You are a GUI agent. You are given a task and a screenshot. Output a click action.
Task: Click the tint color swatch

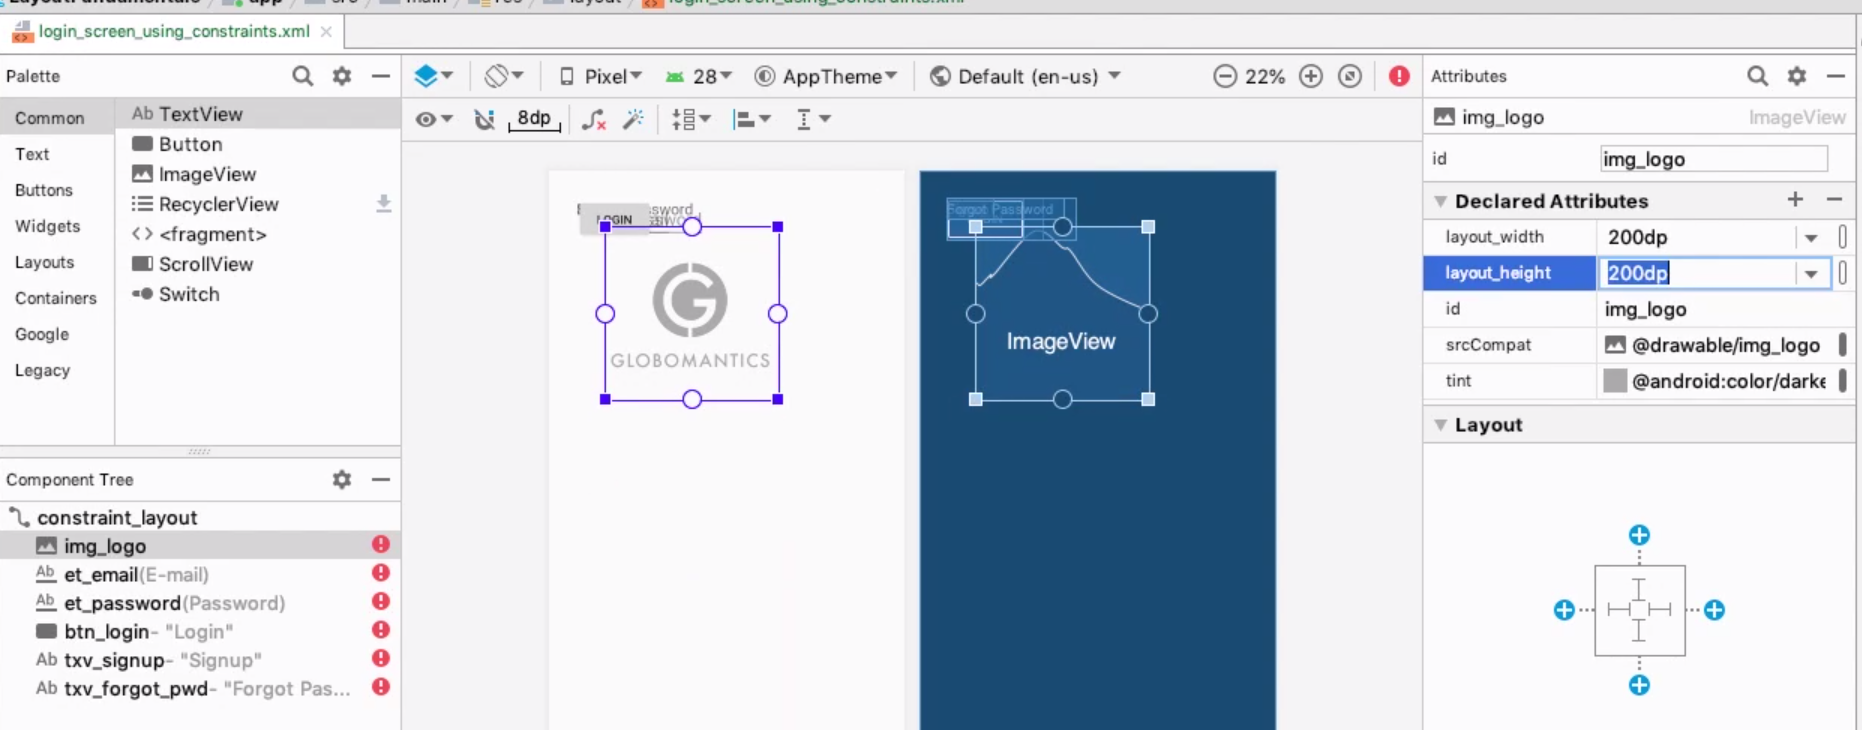click(x=1615, y=381)
